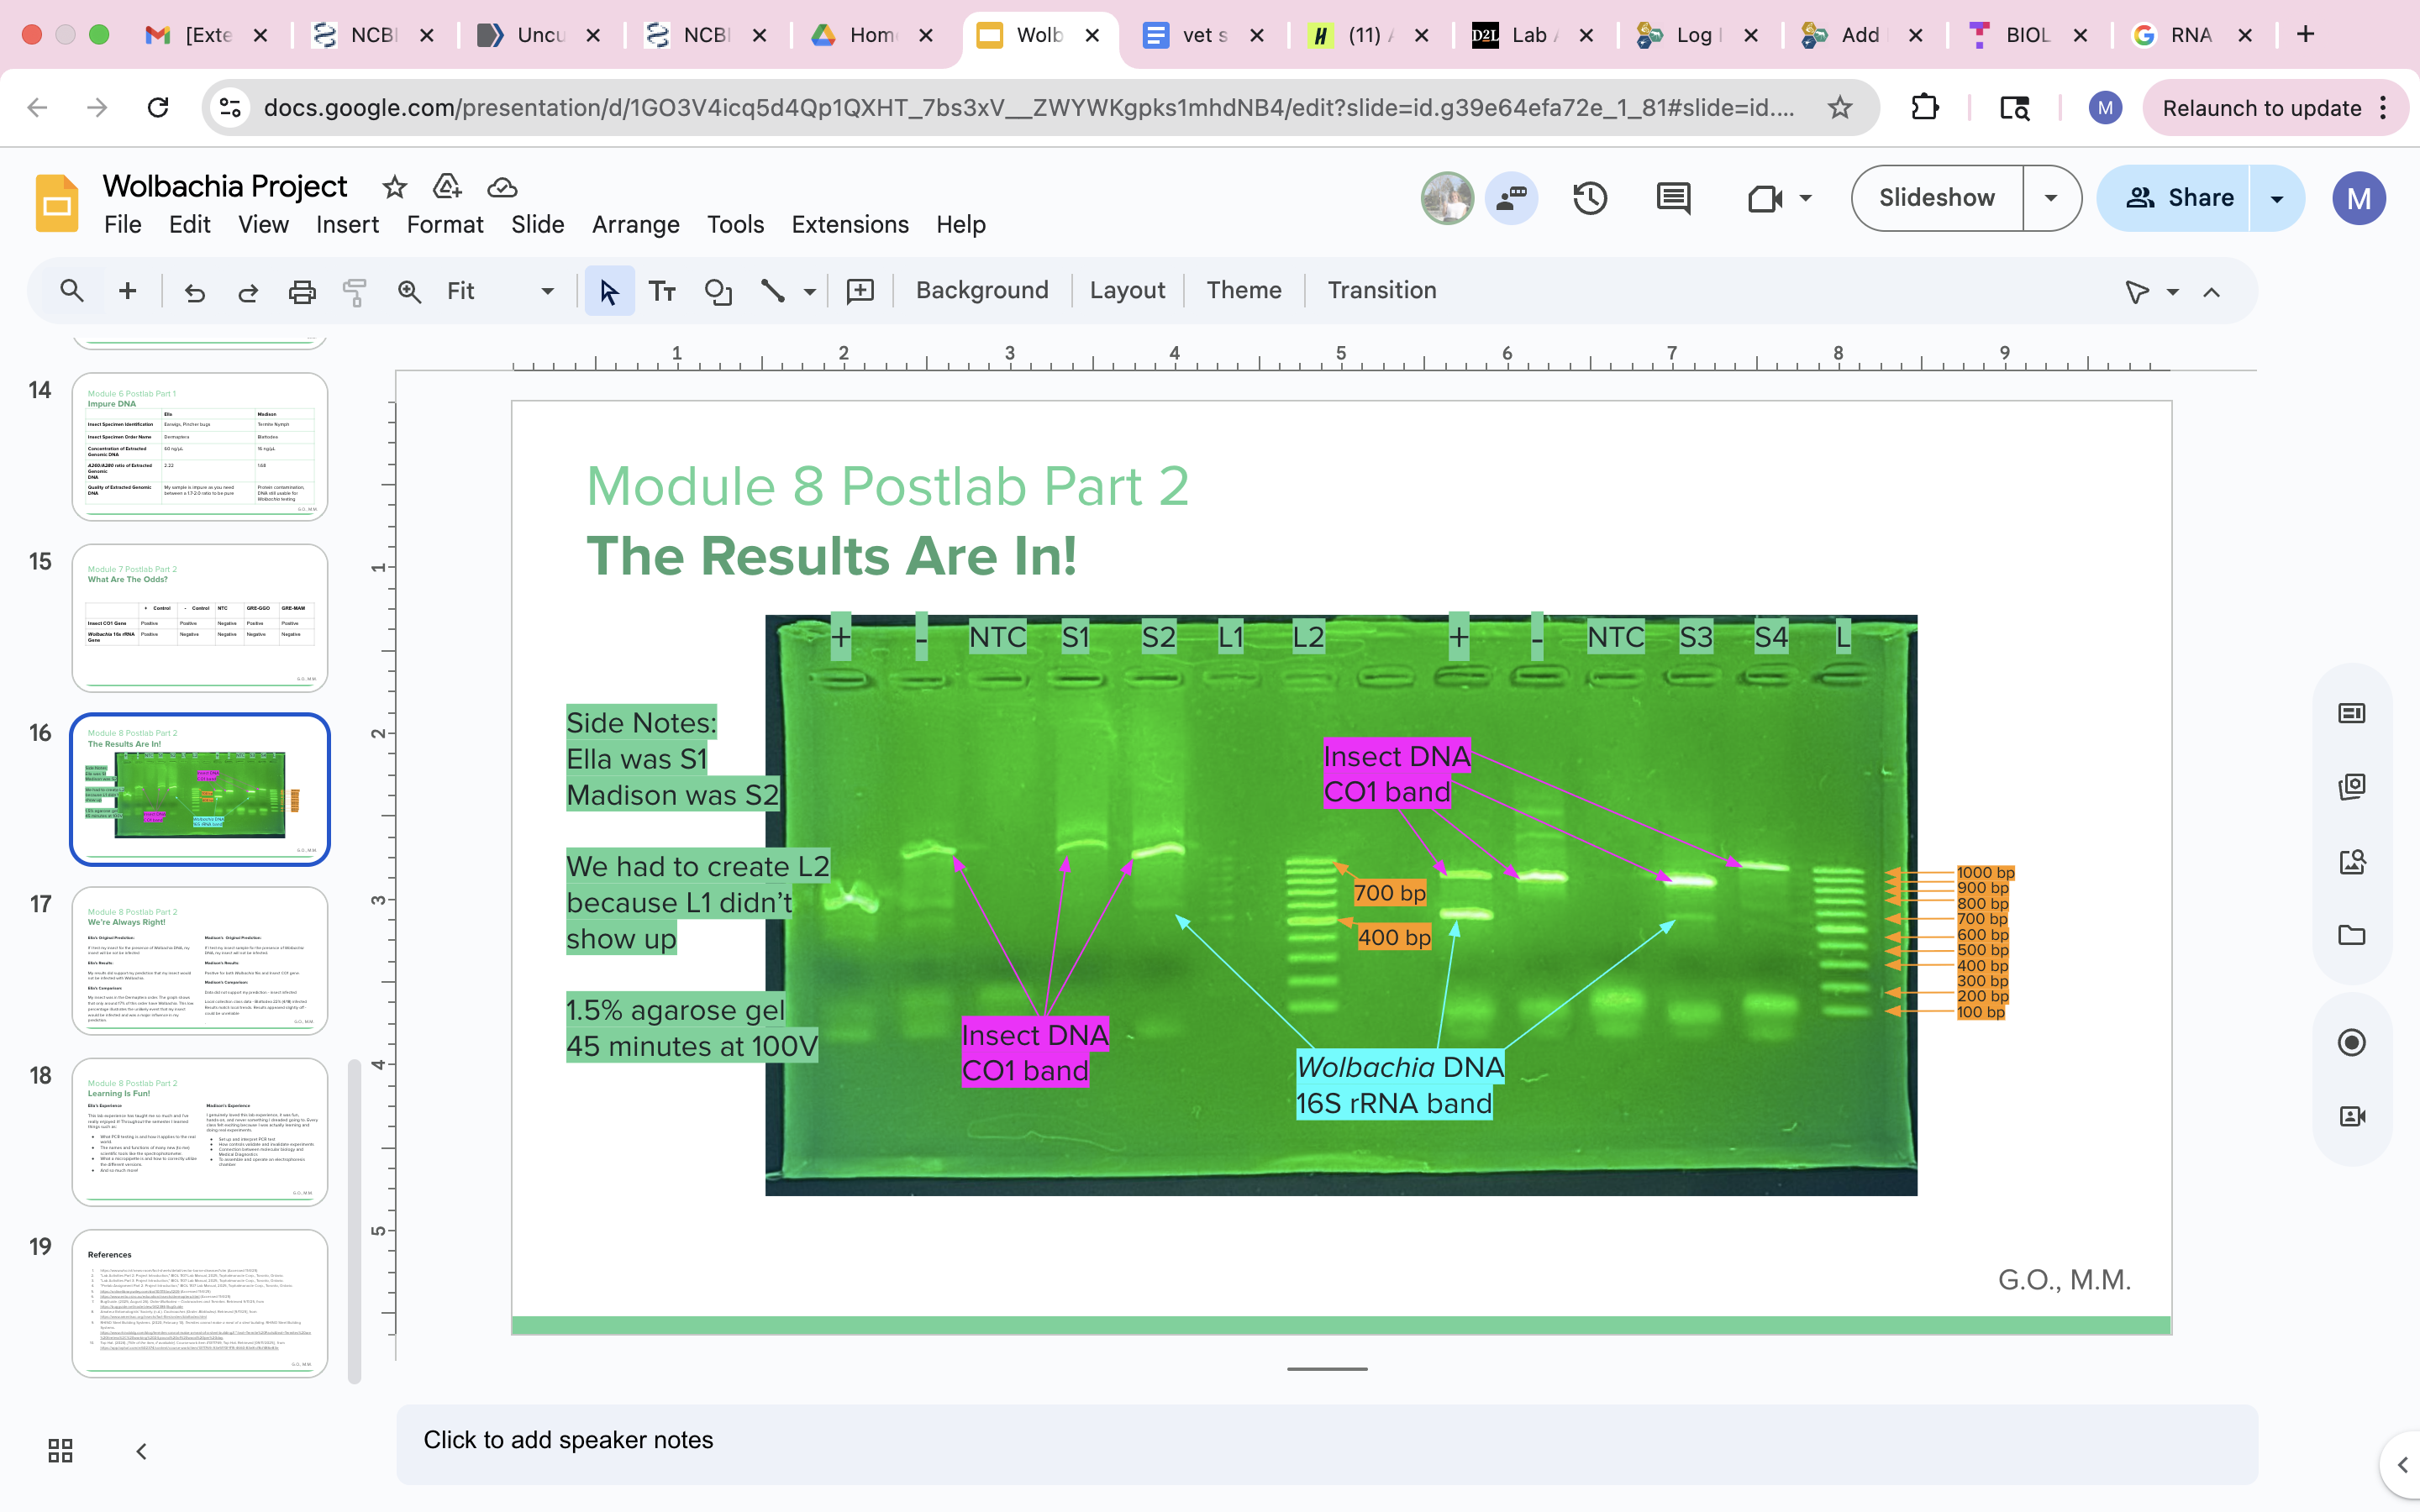2420x1512 pixels.
Task: Open the comments history icon
Action: [x=1673, y=198]
